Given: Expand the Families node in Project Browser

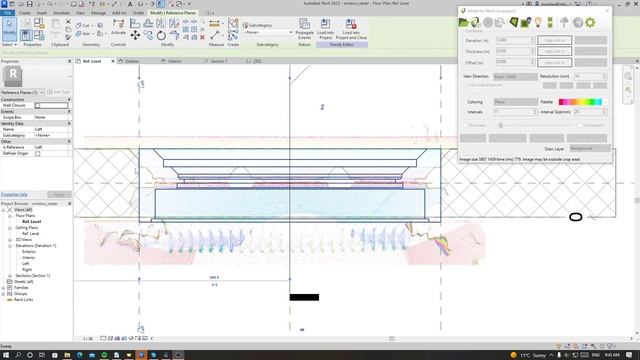Looking at the screenshot, I should (3, 288).
